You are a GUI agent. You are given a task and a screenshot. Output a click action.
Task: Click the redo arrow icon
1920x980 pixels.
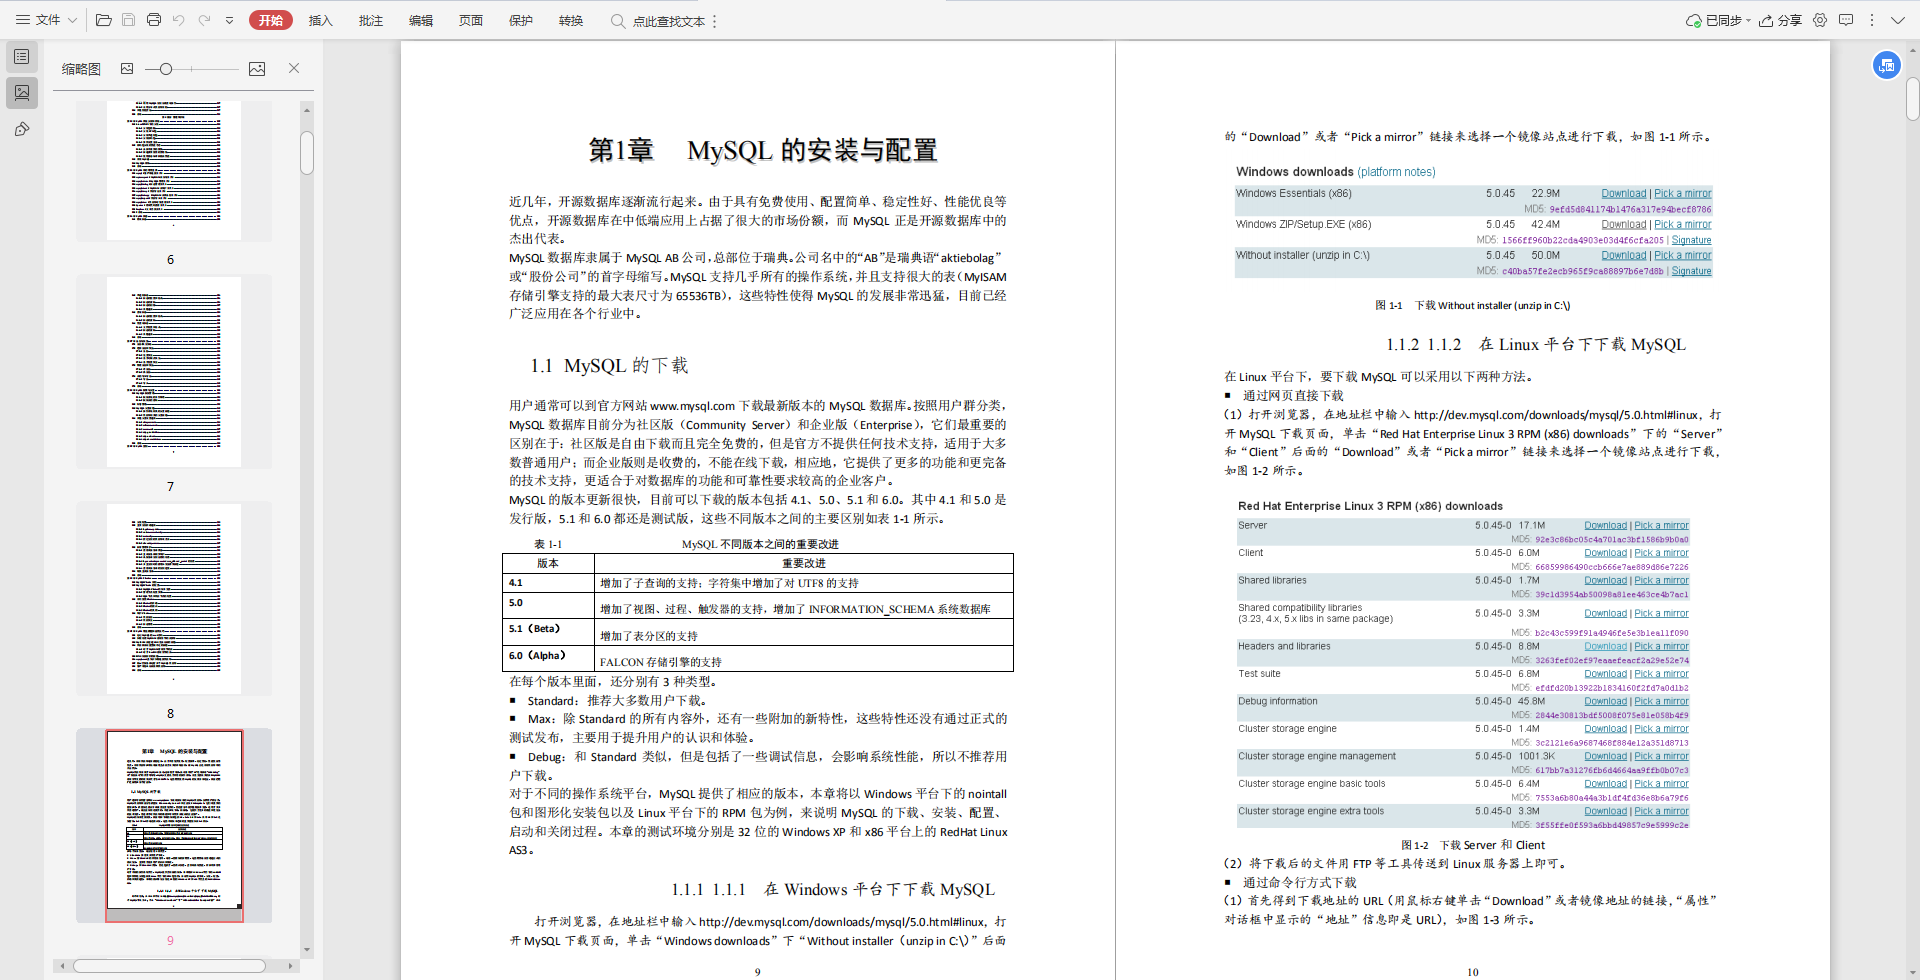tap(204, 20)
